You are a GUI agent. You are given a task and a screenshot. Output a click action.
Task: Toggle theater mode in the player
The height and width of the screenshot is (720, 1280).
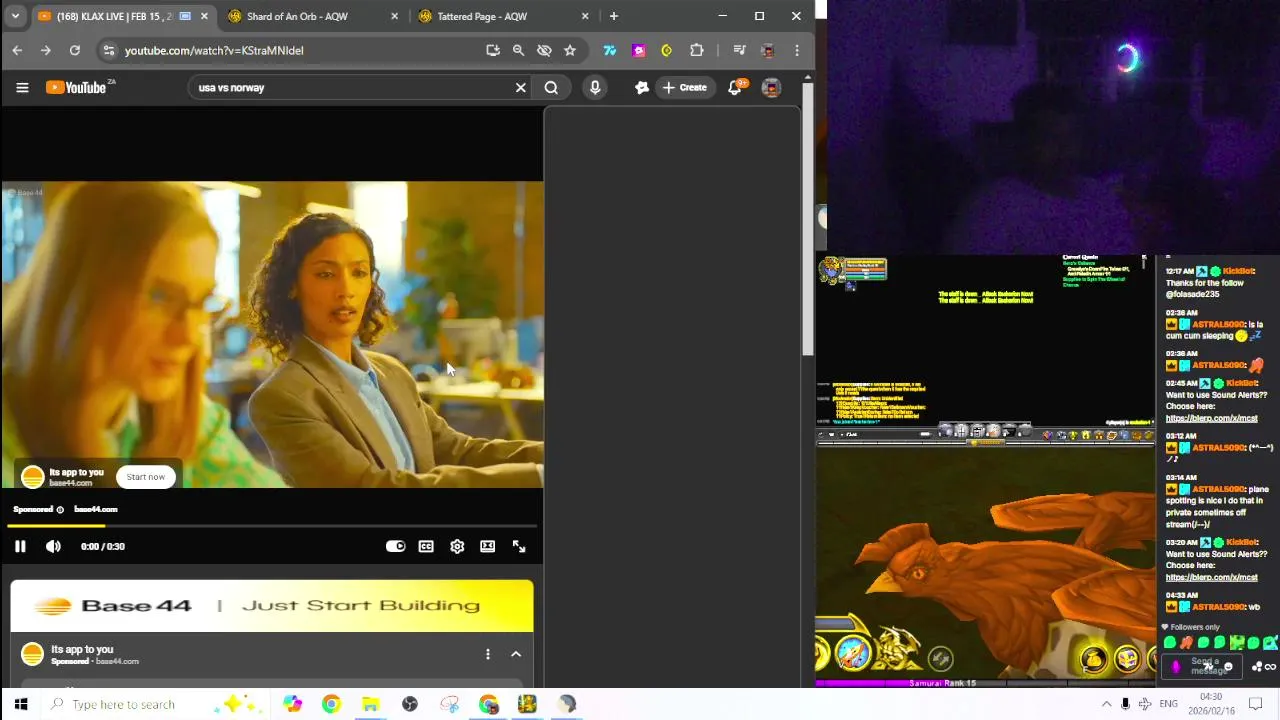coord(488,546)
